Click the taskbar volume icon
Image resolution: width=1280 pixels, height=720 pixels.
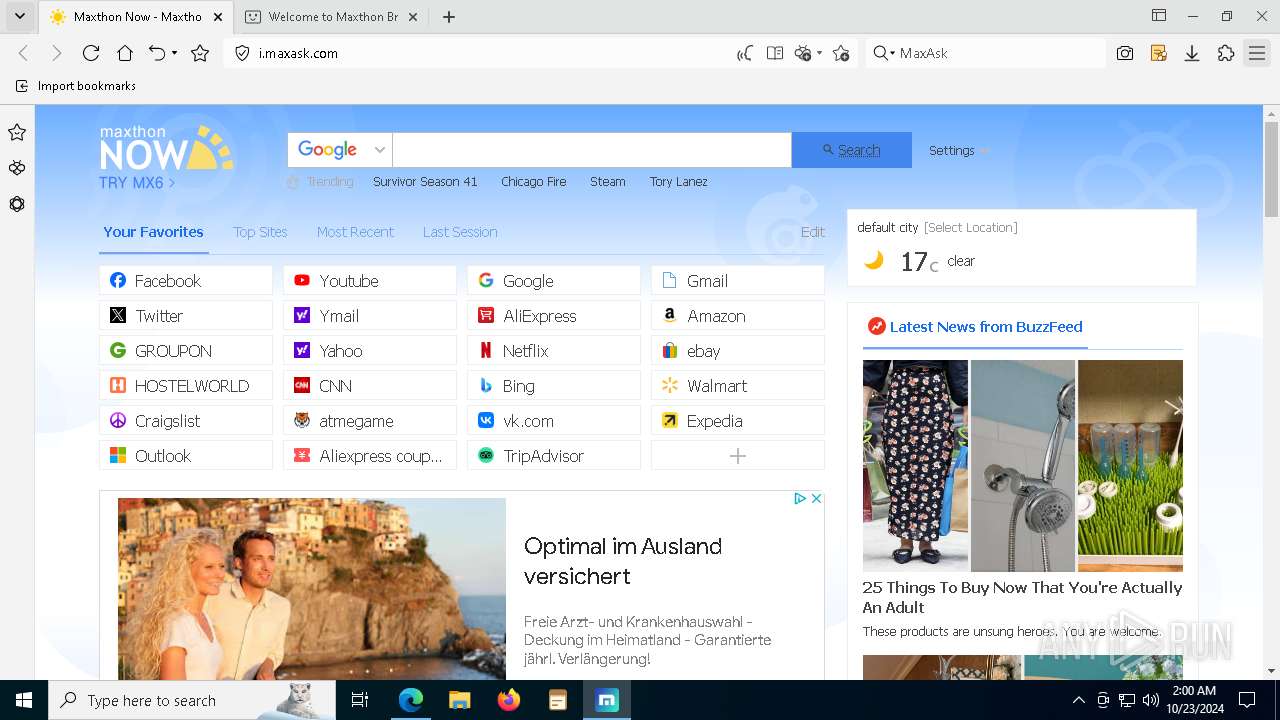click(x=1150, y=700)
